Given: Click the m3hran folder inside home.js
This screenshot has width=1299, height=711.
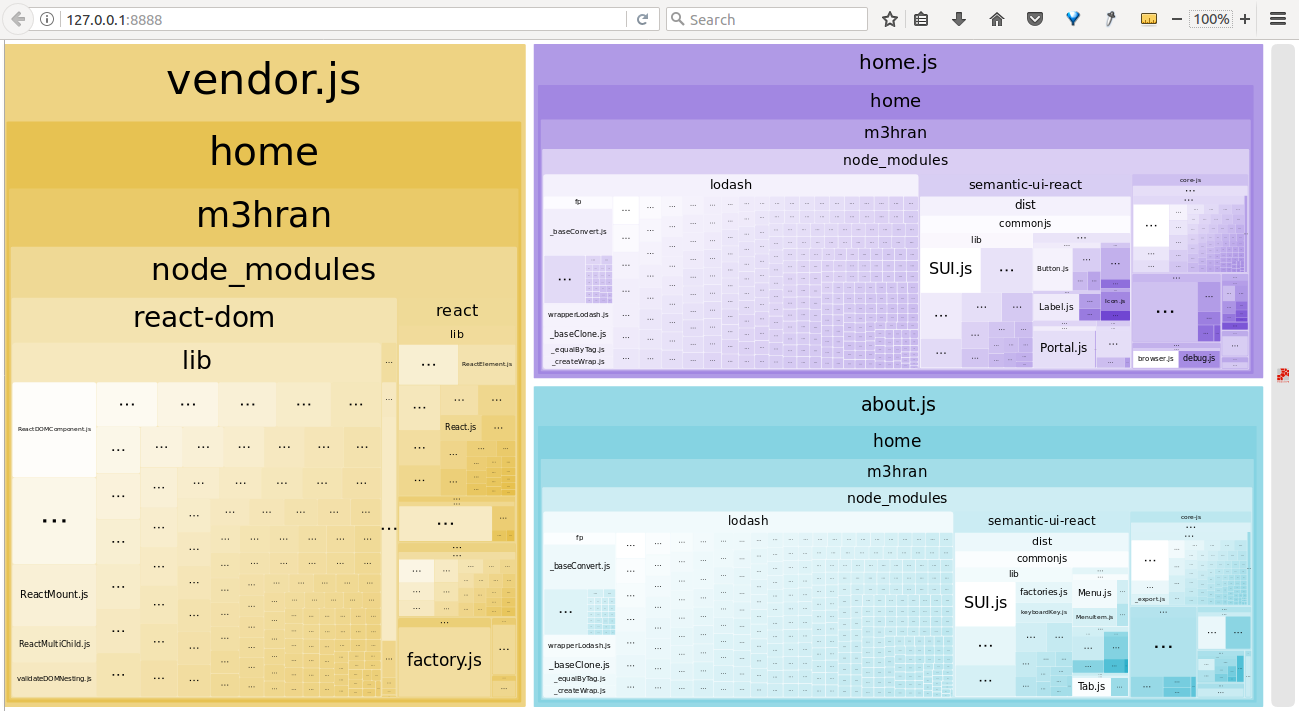Looking at the screenshot, I should tap(895, 132).
